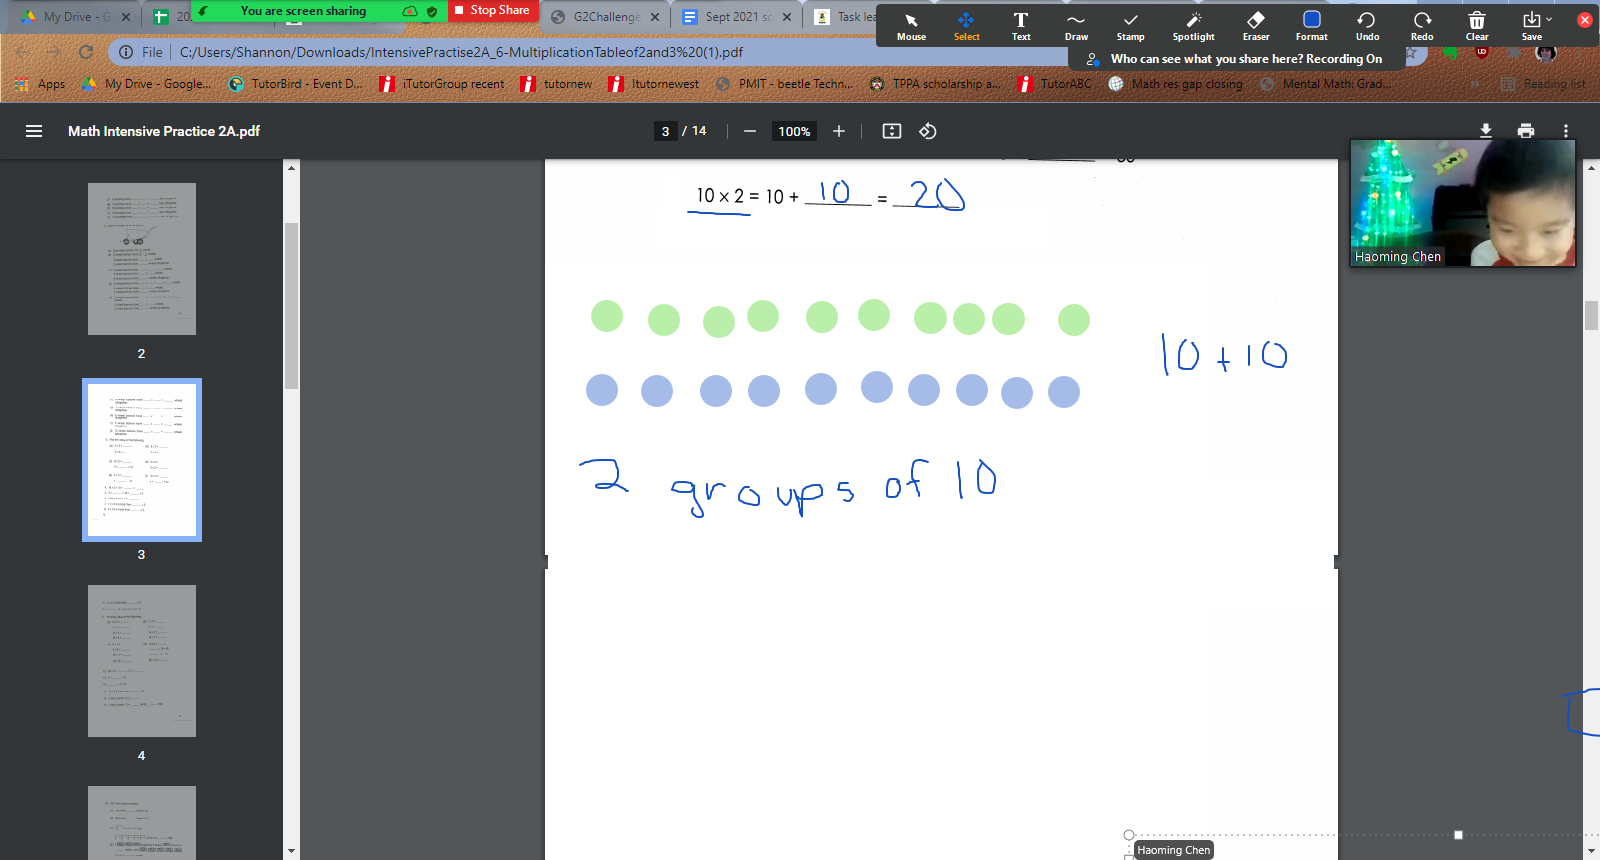Close the Zoom annotation toolbar
Screen dimensions: 1600x860
tap(1584, 19)
